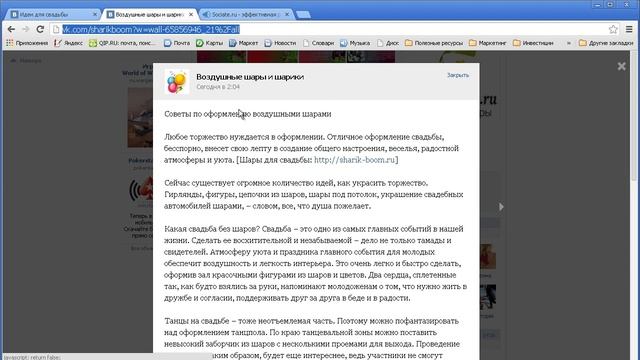Close the Sociate.ru tab

[287, 14]
